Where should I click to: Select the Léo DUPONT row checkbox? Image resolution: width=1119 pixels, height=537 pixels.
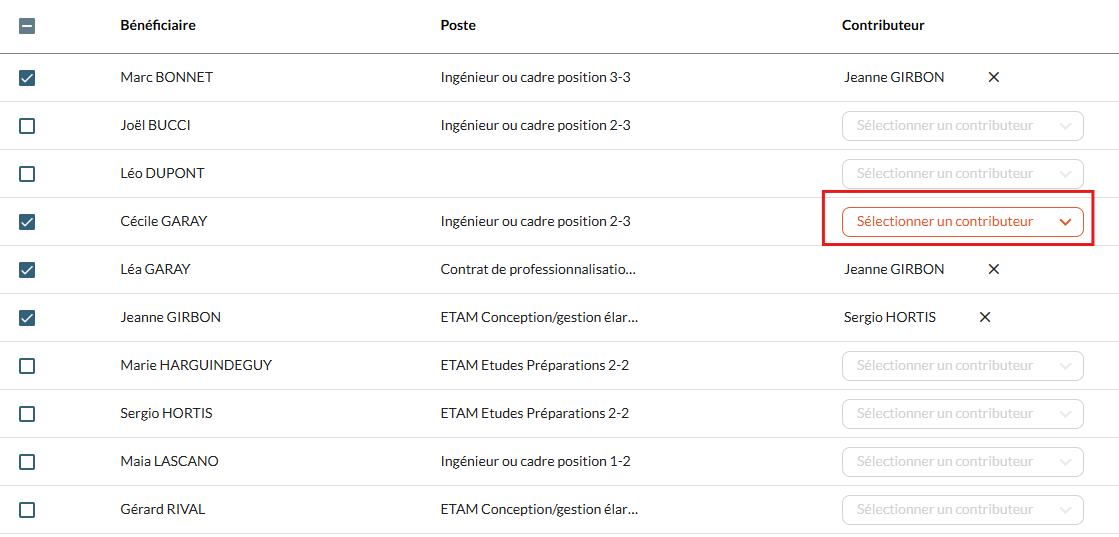click(27, 174)
